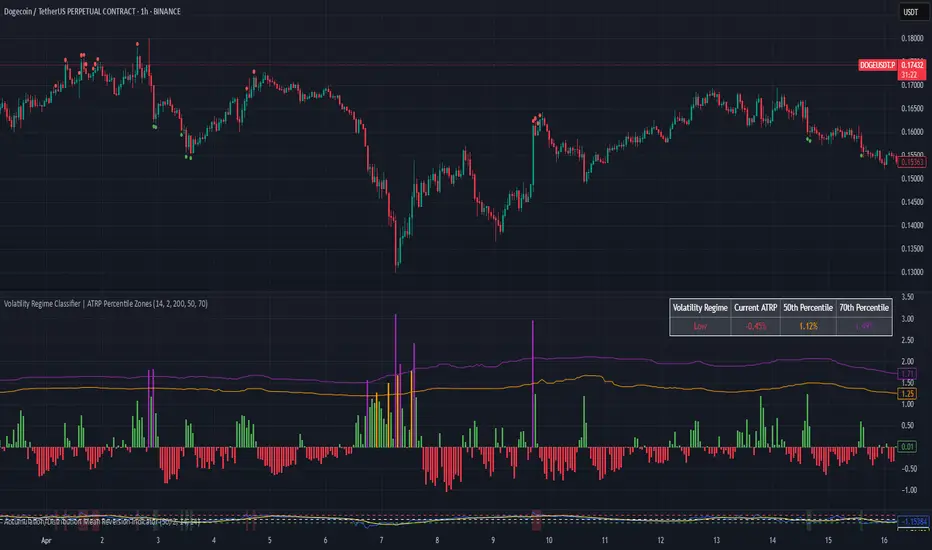This screenshot has width=932, height=550.
Task: Click the 0.17000 price axis label
Action: tap(912, 86)
